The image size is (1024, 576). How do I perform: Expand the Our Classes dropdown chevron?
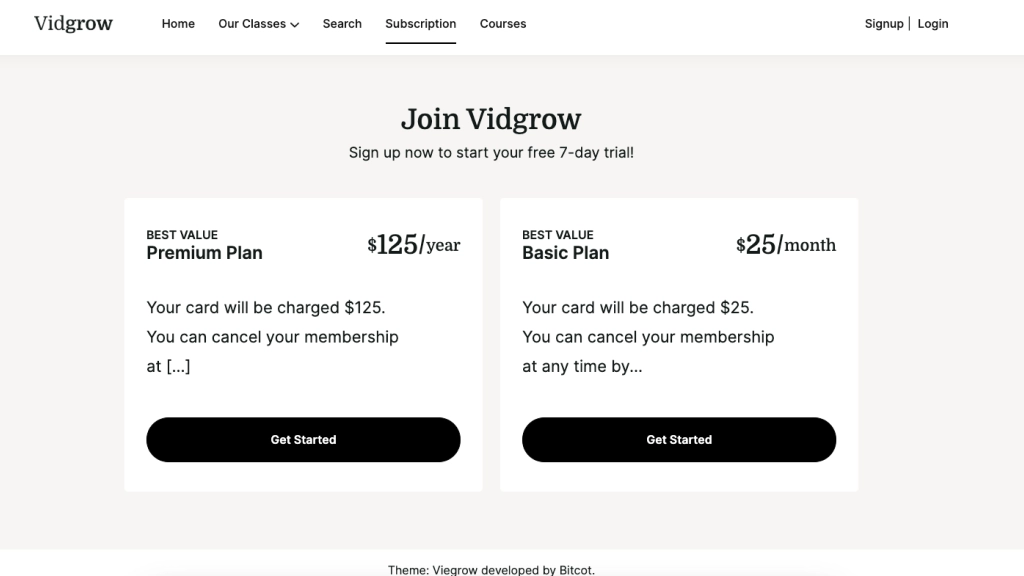(x=297, y=24)
